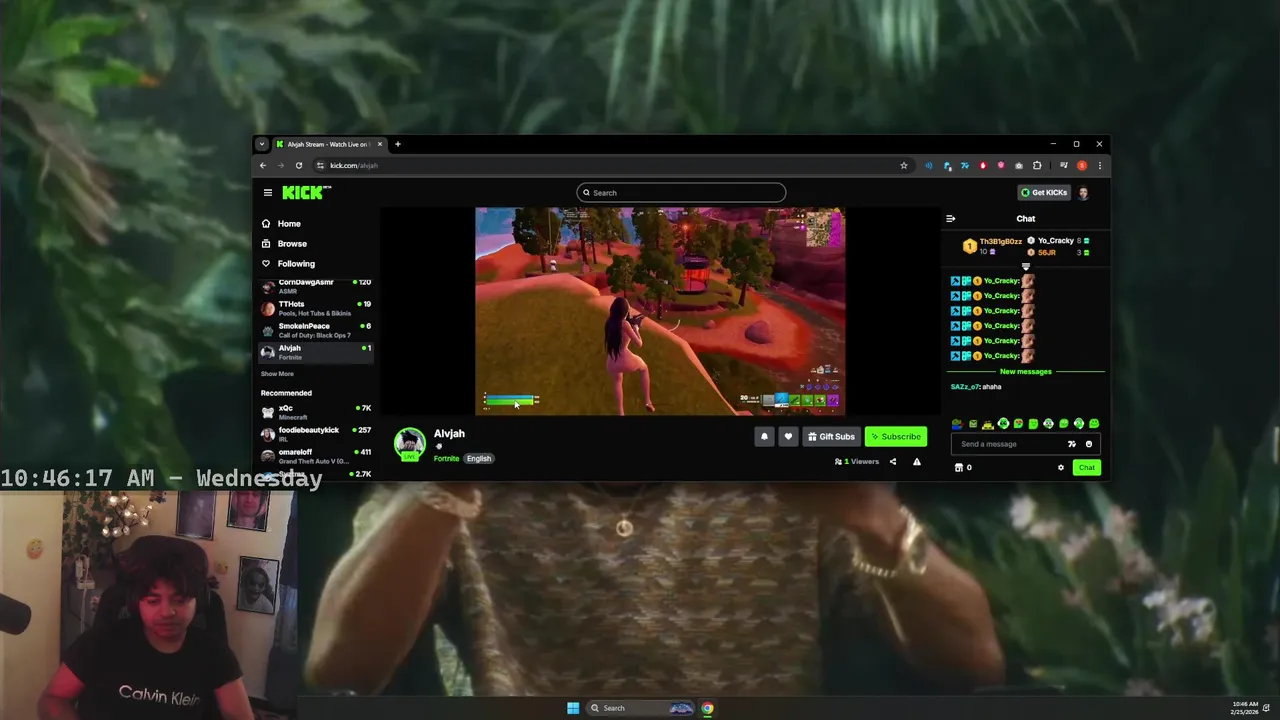This screenshot has height=720, width=1280.
Task: Open Chrome extensions puzzle icon
Action: (x=1037, y=166)
